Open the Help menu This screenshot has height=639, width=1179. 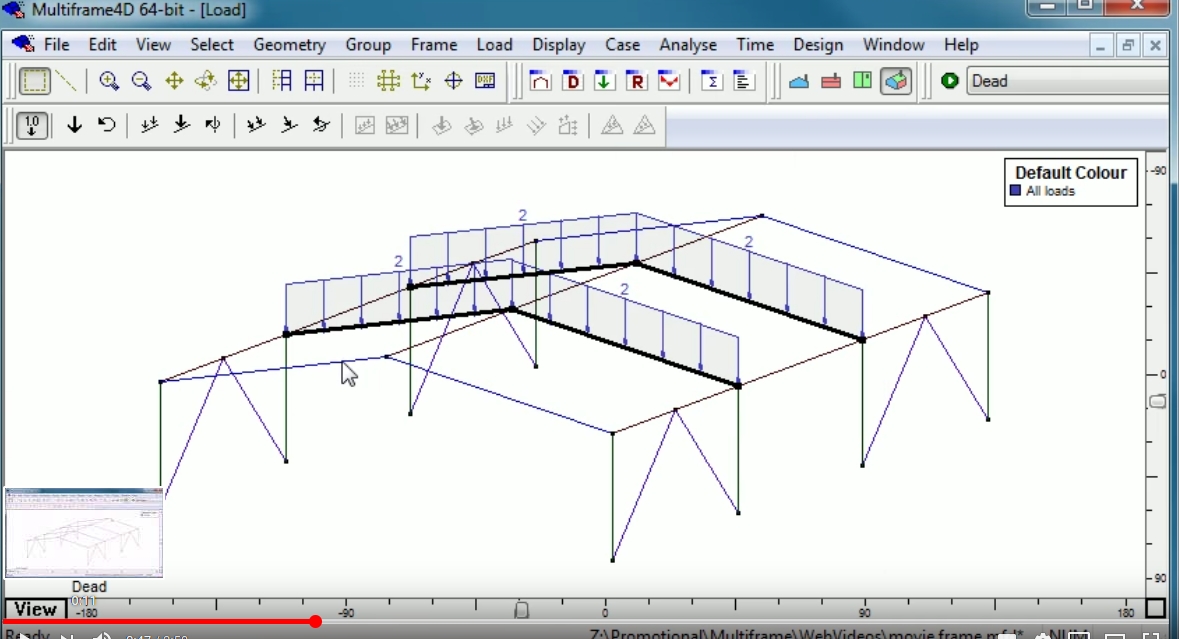click(961, 45)
